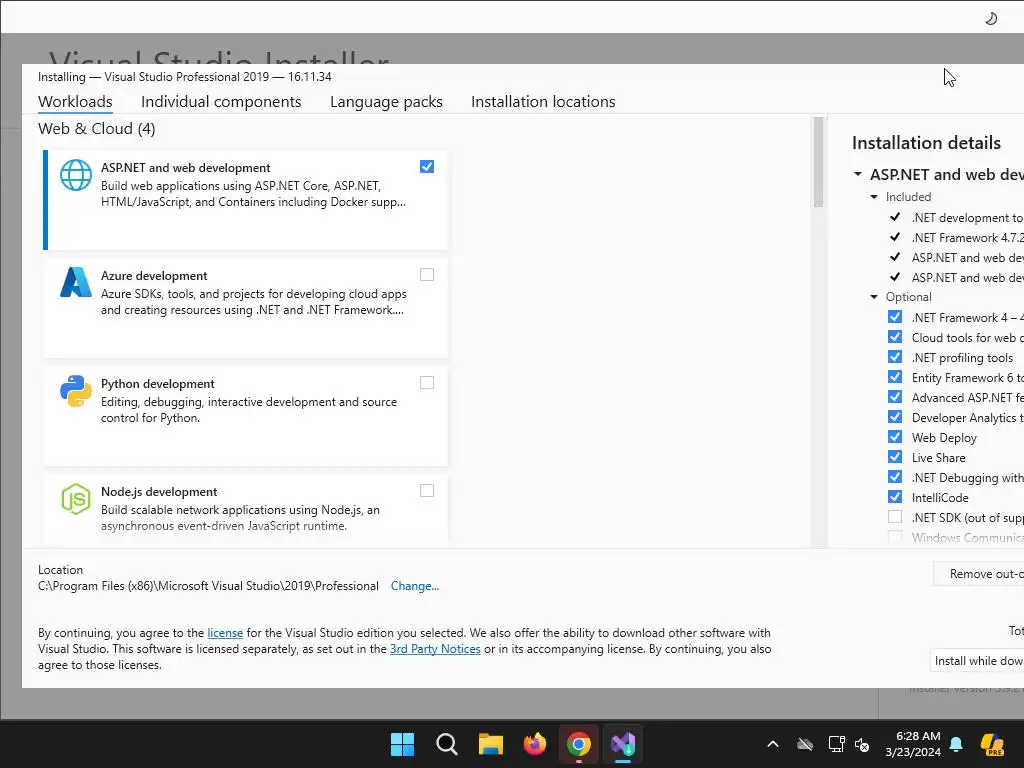Switch to Workloads tab
Viewport: 1024px width, 768px height.
75,102
